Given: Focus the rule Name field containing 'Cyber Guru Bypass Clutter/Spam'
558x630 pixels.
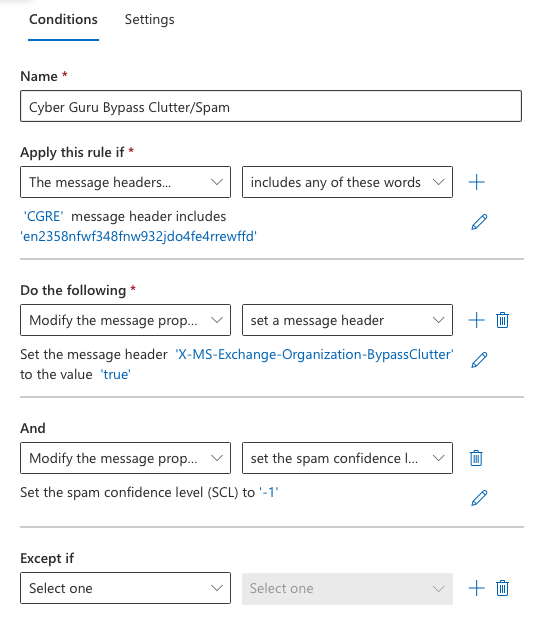Looking at the screenshot, I should [x=271, y=106].
